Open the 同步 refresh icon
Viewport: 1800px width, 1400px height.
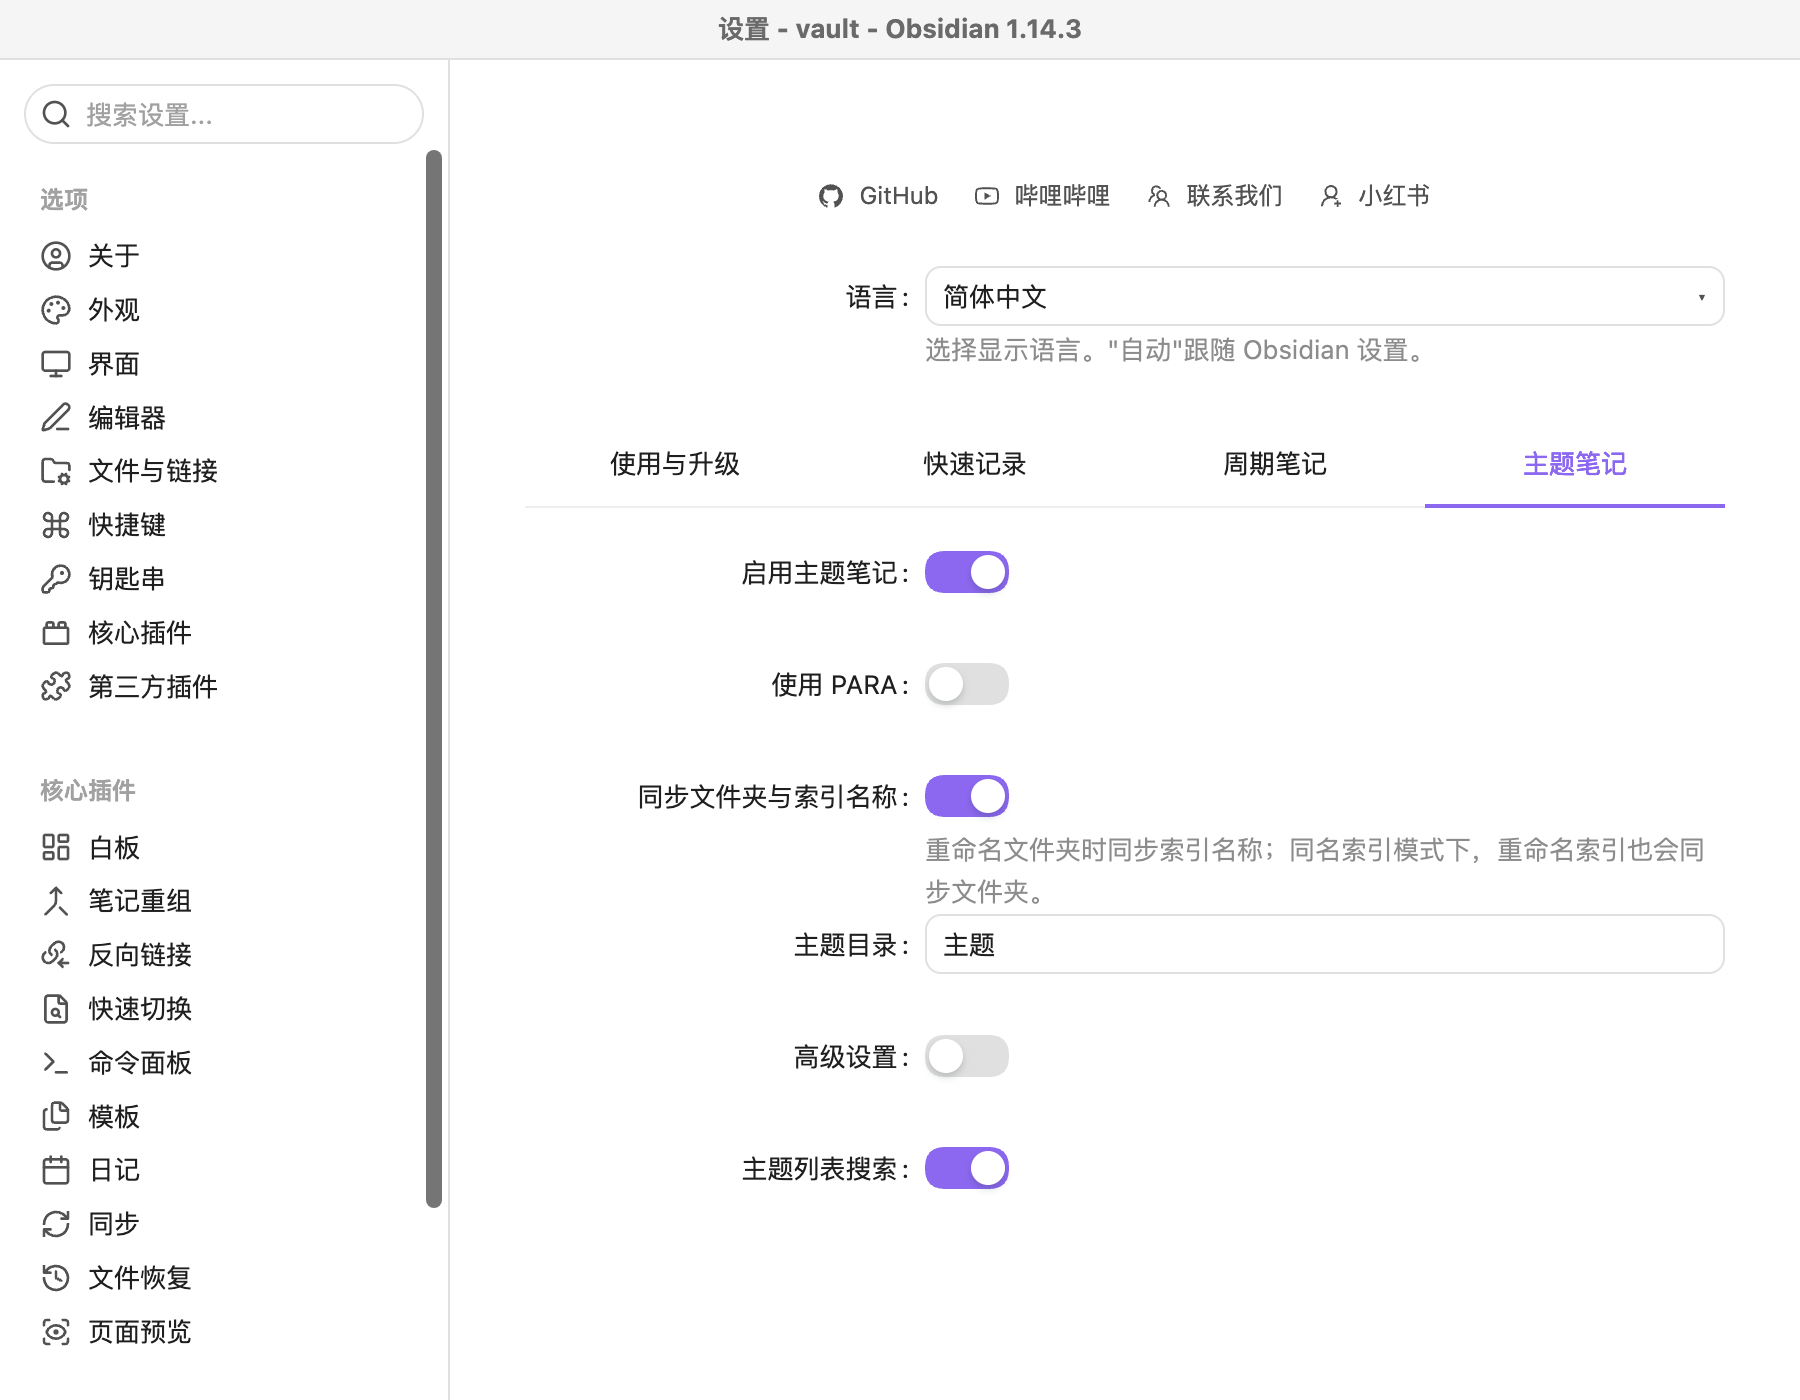tap(56, 1224)
